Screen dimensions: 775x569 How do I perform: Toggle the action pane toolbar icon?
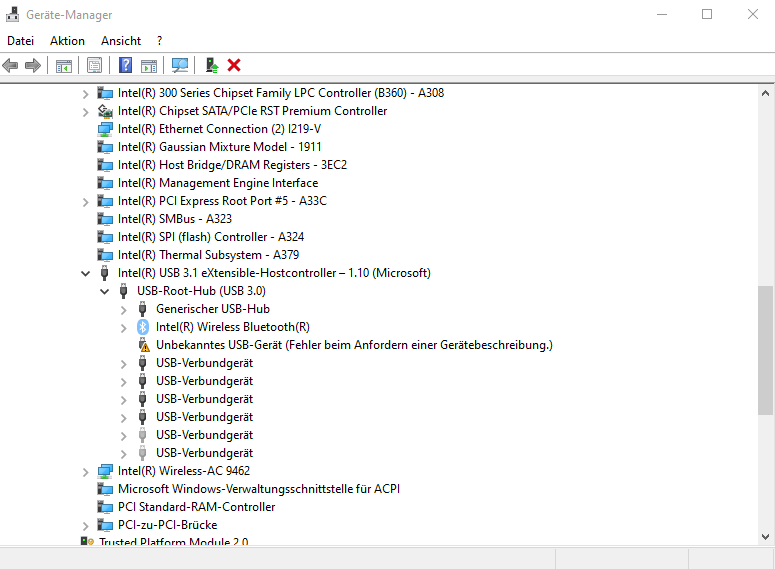(149, 65)
